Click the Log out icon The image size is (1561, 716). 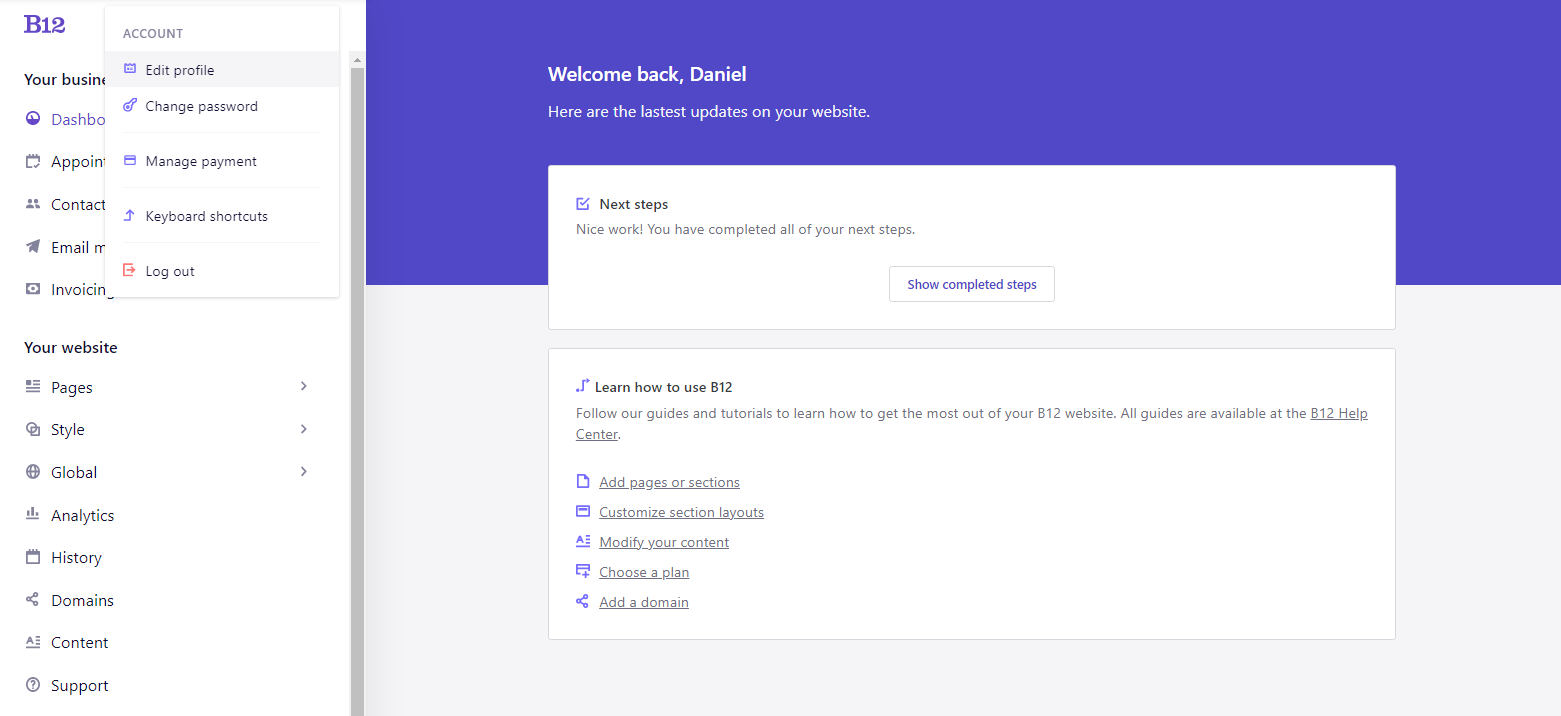pos(129,270)
